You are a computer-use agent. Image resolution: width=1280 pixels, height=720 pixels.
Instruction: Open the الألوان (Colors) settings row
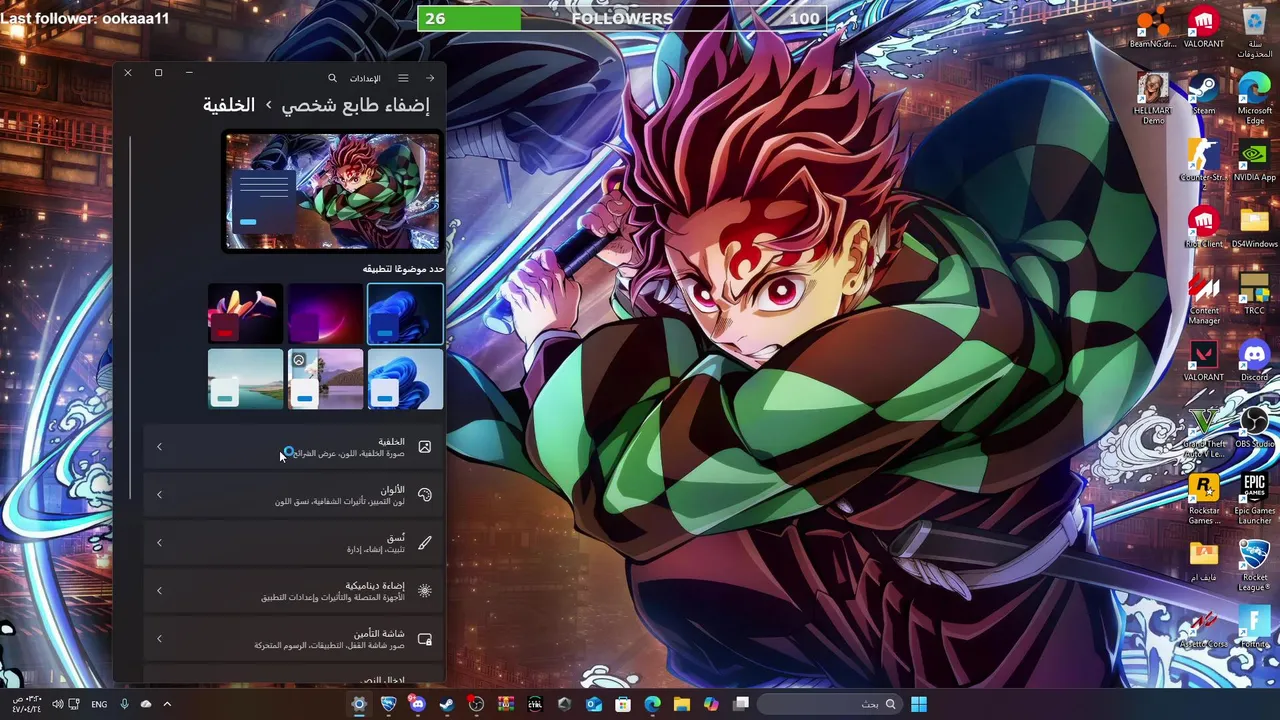294,495
